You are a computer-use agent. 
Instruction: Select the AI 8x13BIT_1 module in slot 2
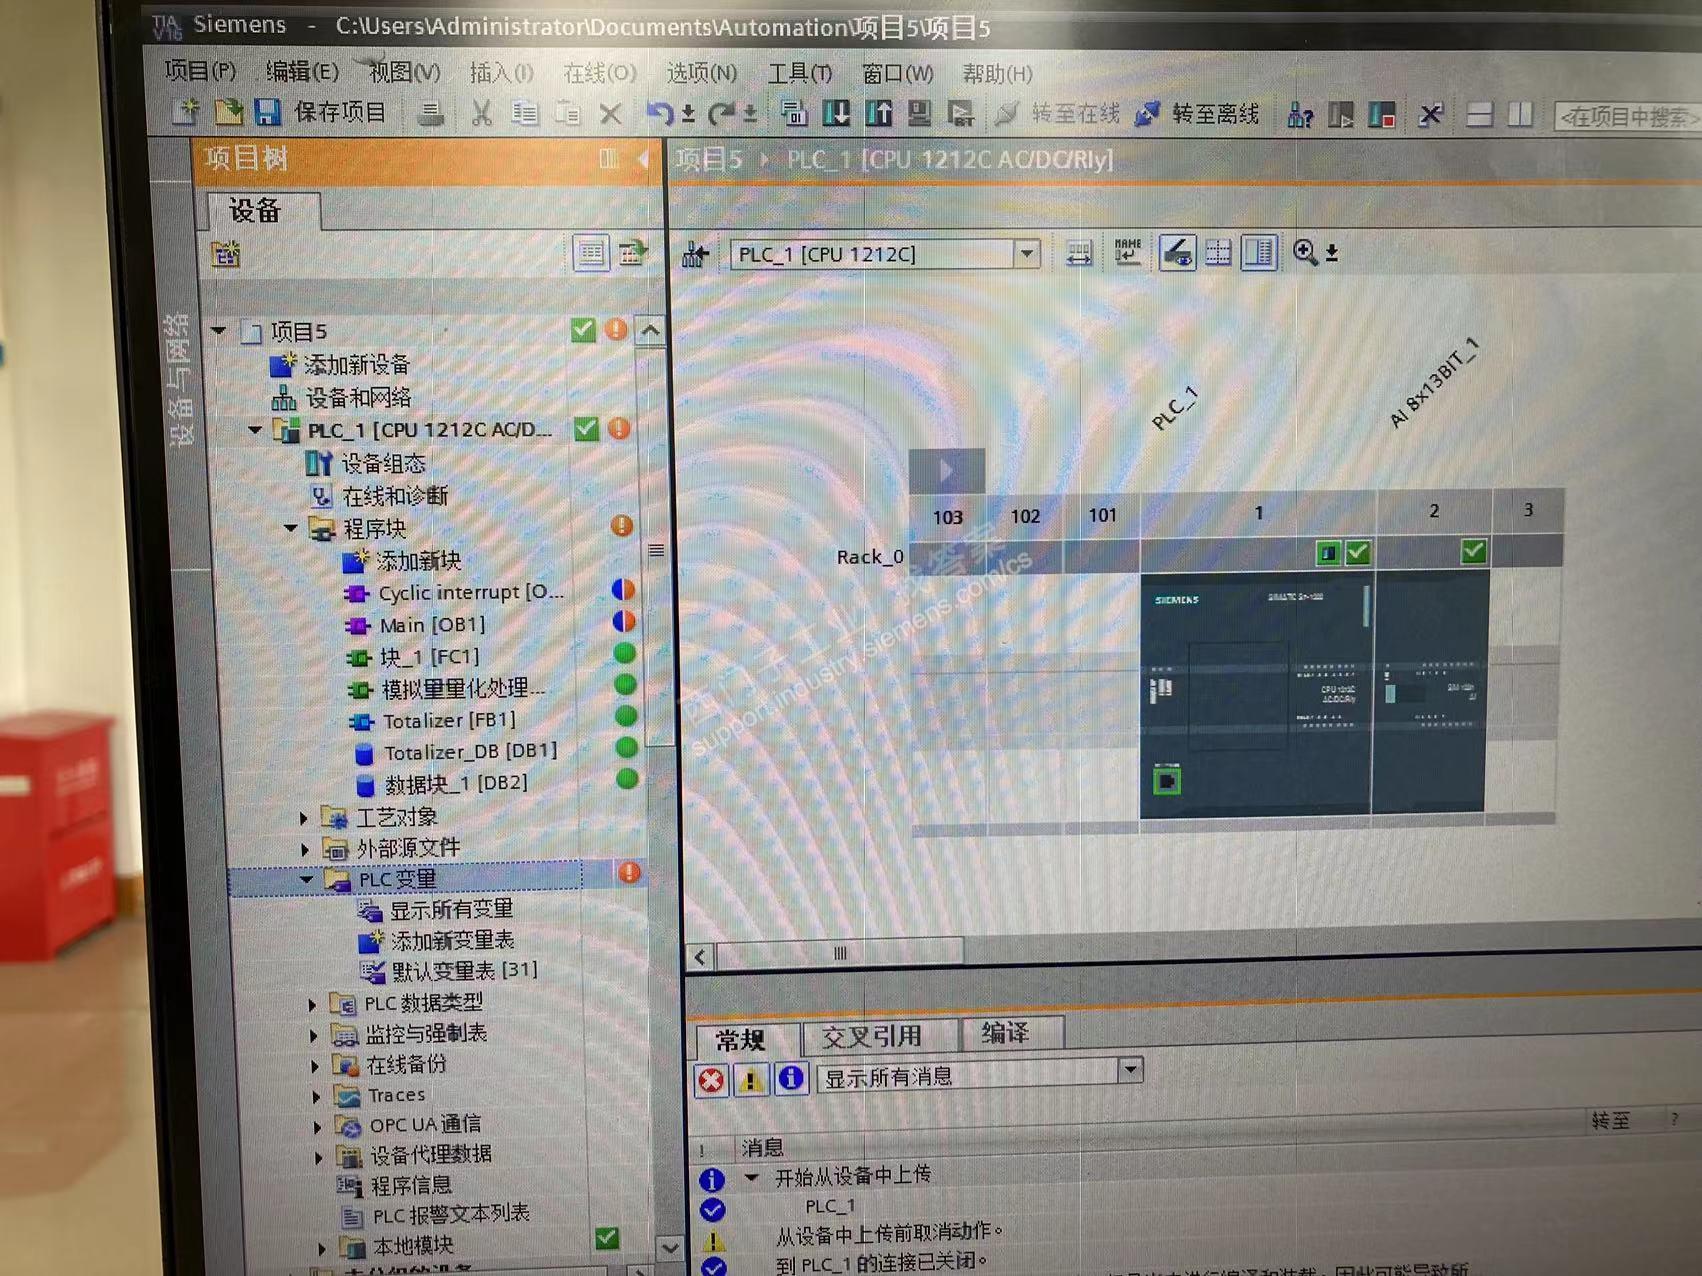click(x=1430, y=692)
